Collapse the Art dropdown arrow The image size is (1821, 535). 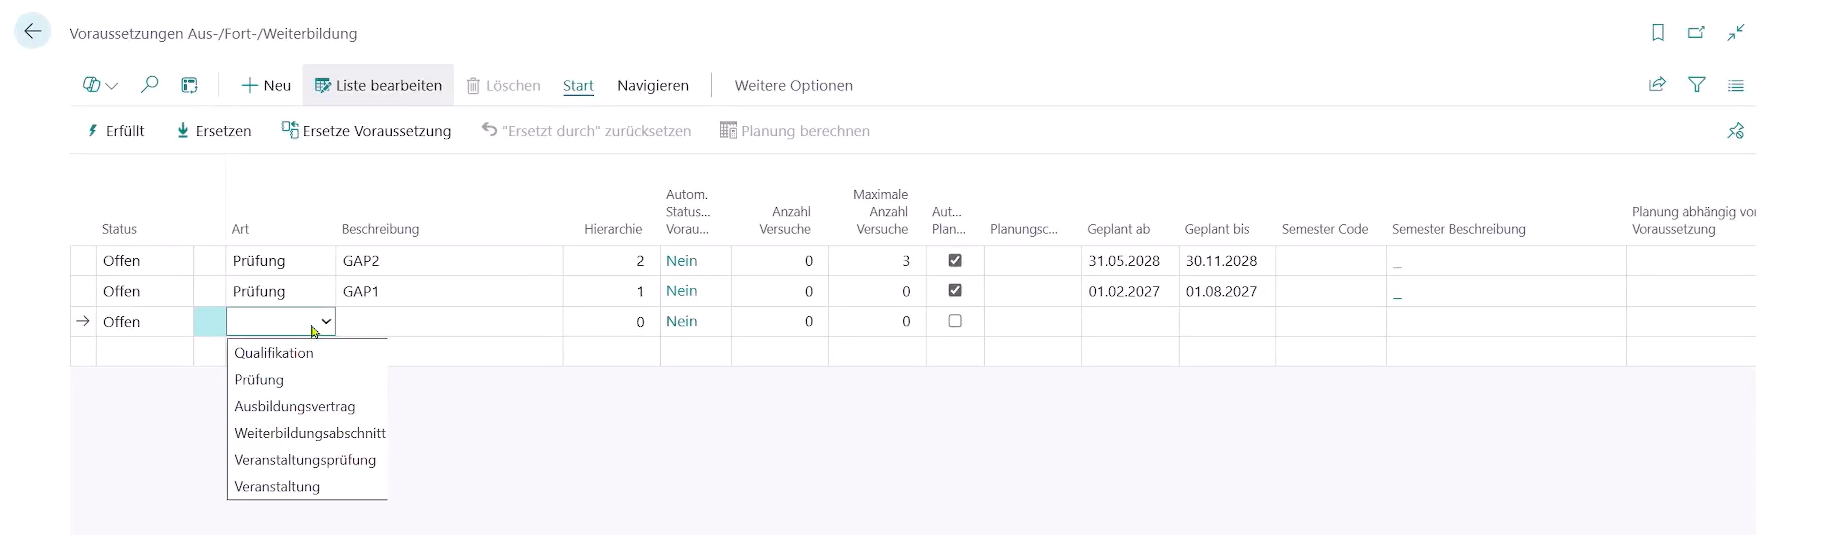326,321
